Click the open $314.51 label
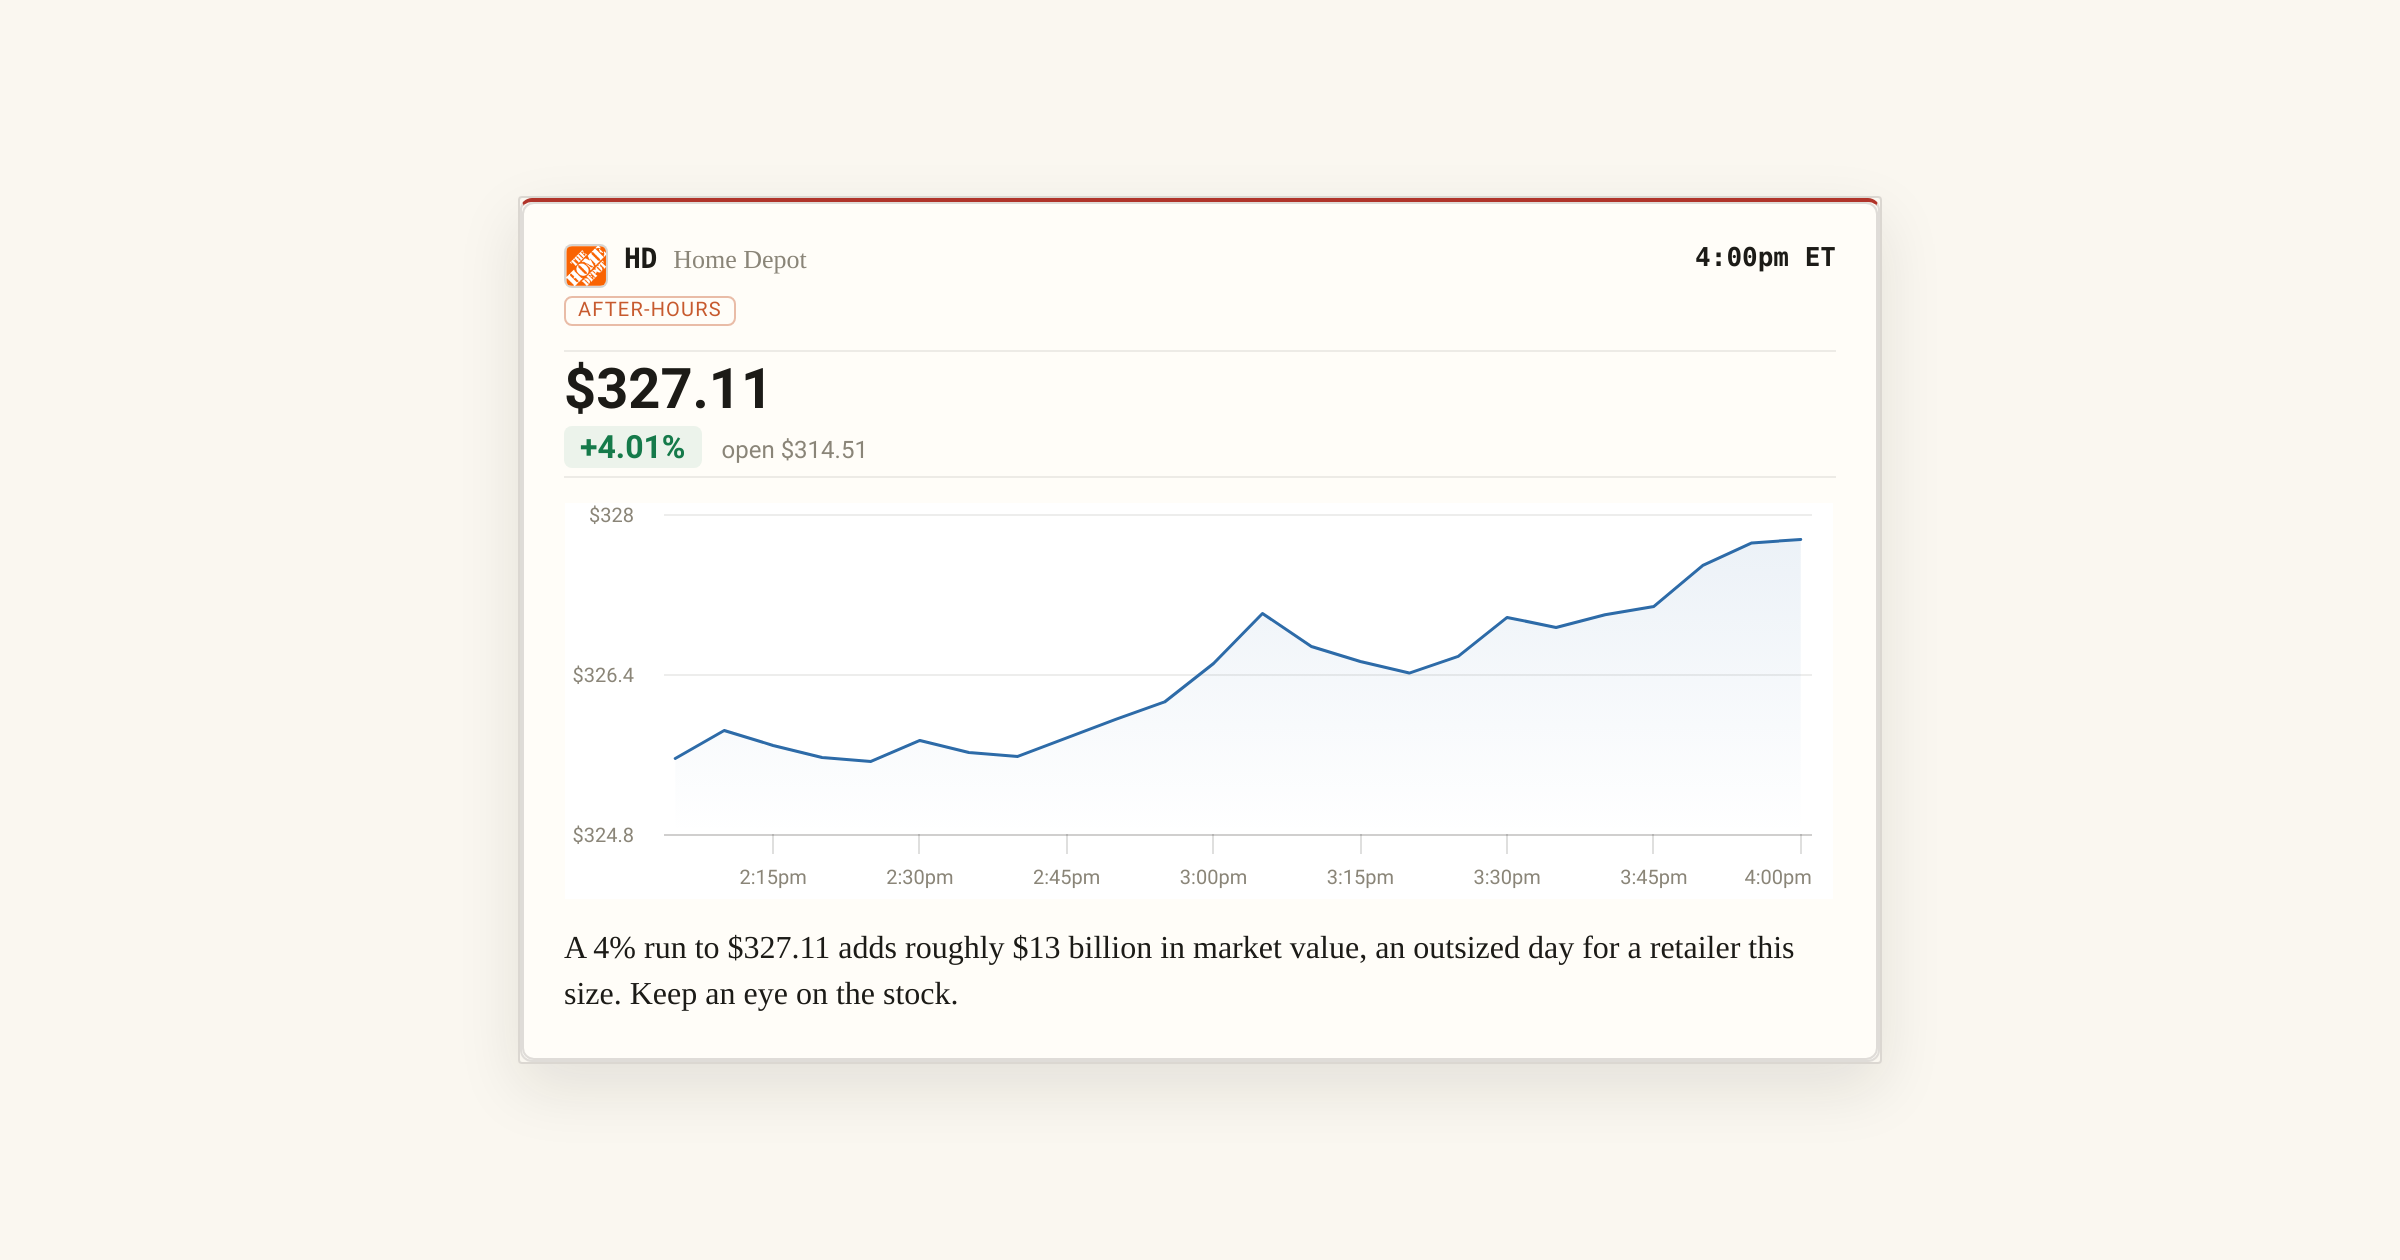 pos(794,450)
